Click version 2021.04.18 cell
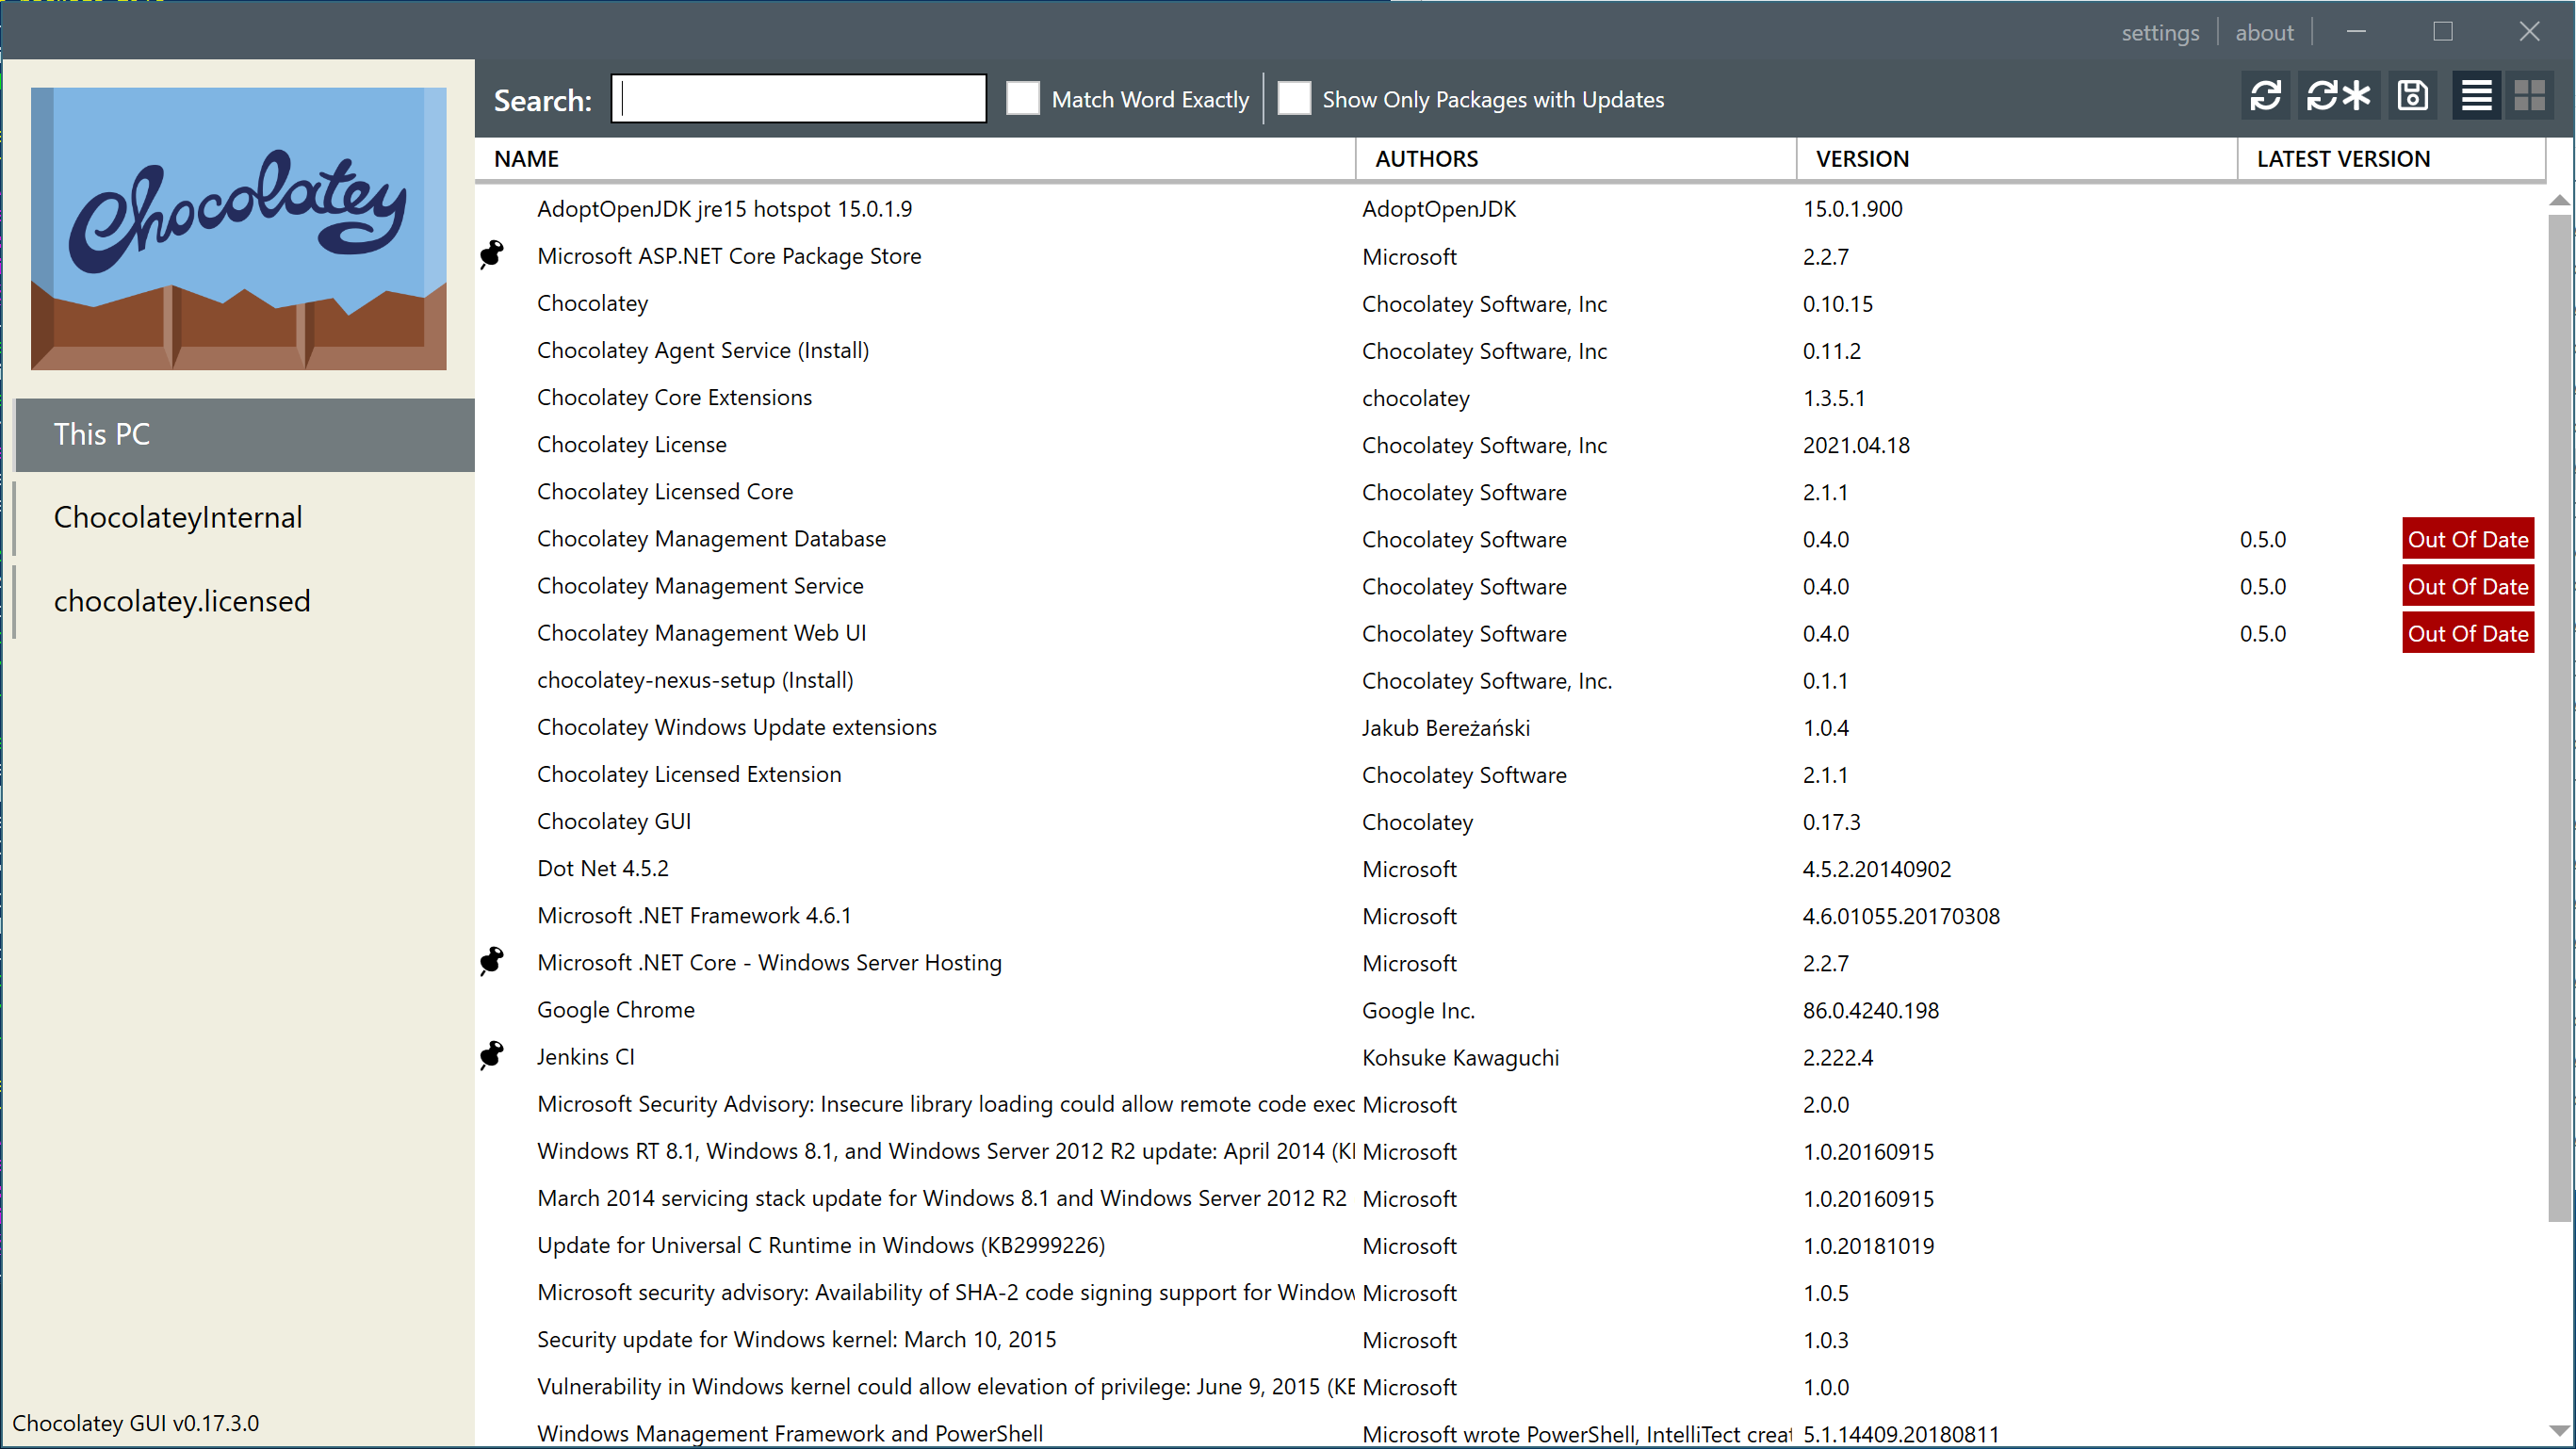2576x1449 pixels. [1856, 445]
